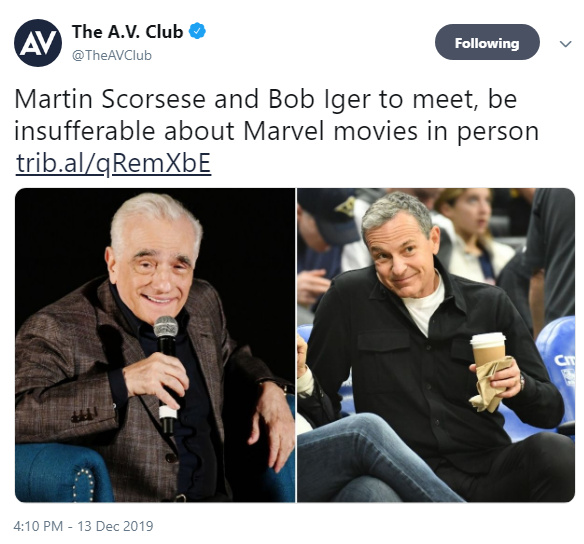584x544 pixels.
Task: View right photo of man holding coffee
Action: click(436, 345)
